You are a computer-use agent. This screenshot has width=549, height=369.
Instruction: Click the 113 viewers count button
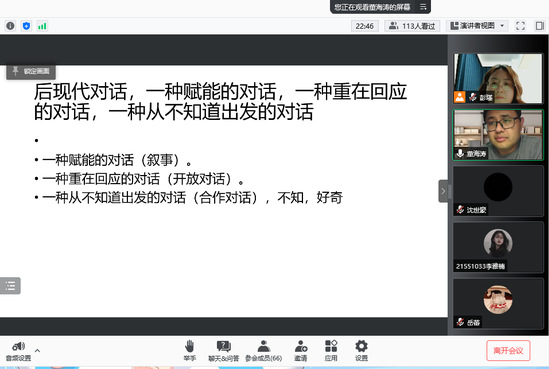412,26
